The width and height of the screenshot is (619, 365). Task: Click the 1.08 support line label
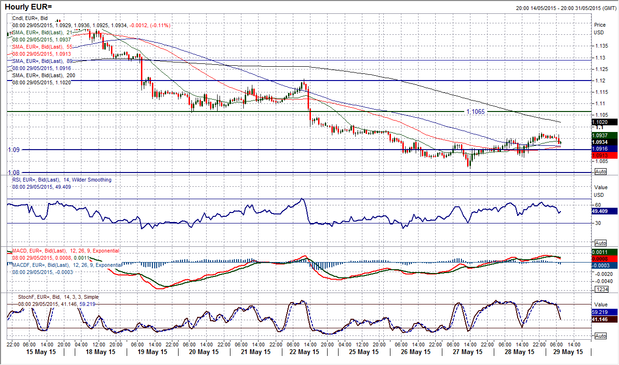pyautogui.click(x=13, y=172)
